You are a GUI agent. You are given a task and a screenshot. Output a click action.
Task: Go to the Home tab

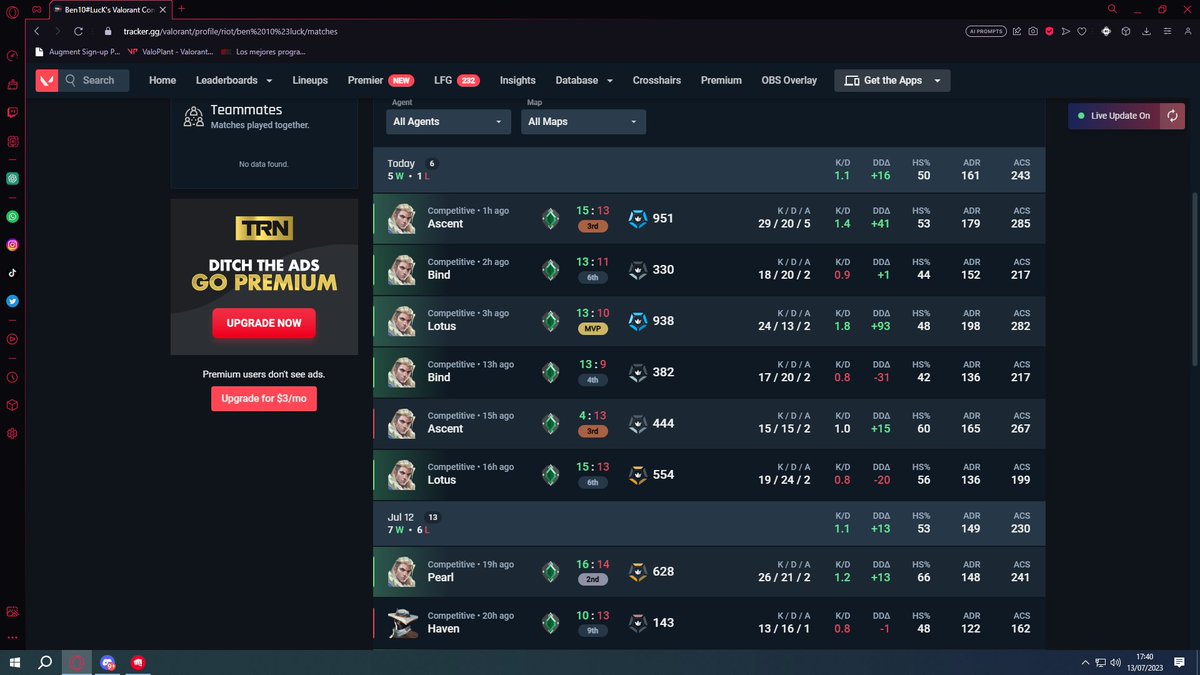(x=162, y=80)
